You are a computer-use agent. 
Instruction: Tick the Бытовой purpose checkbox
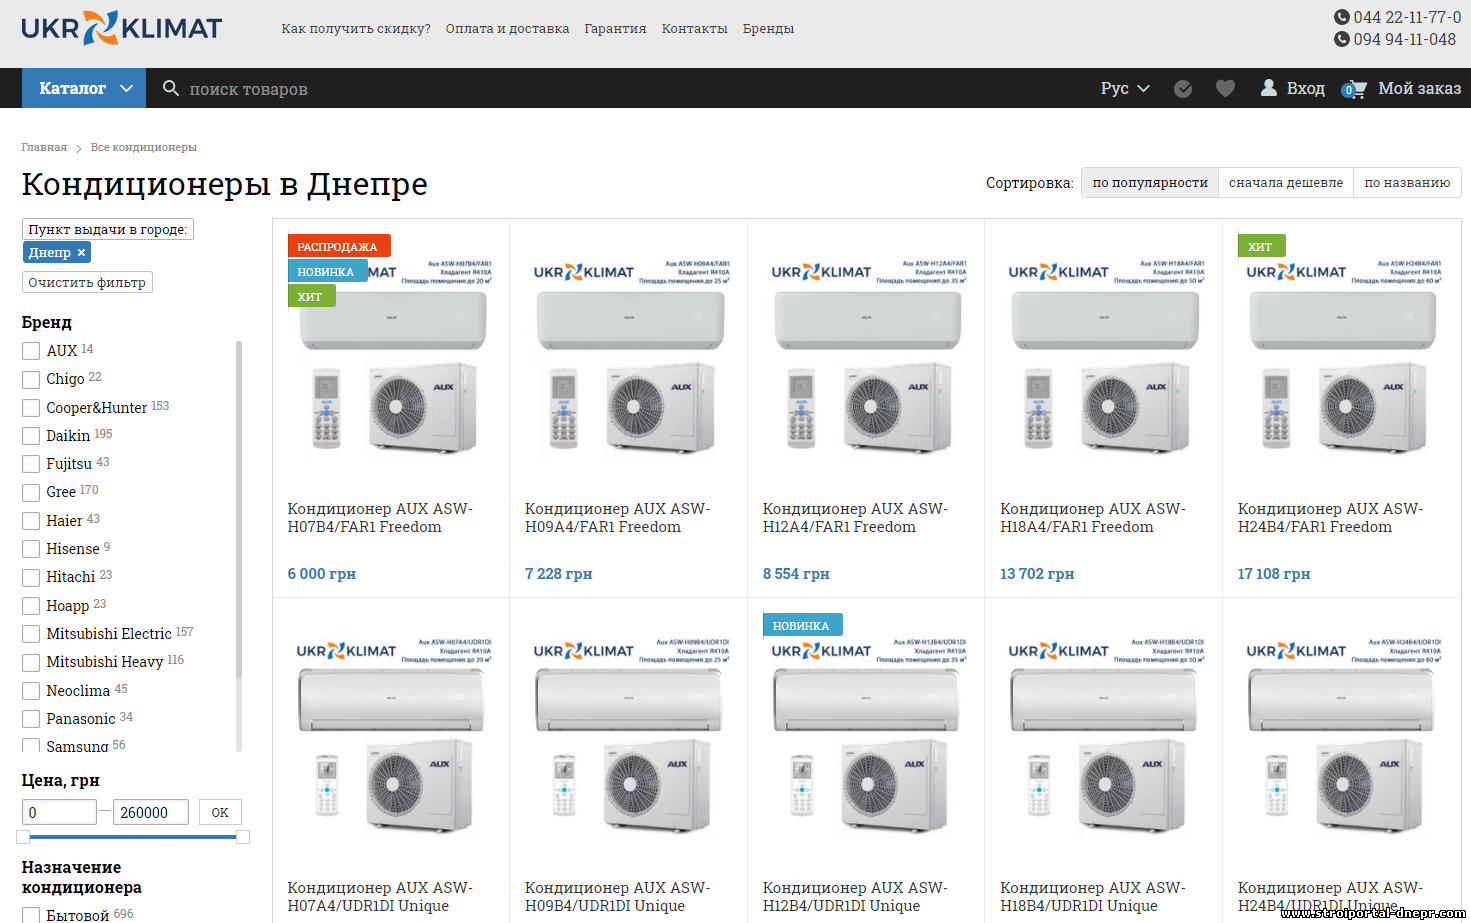pos(31,915)
